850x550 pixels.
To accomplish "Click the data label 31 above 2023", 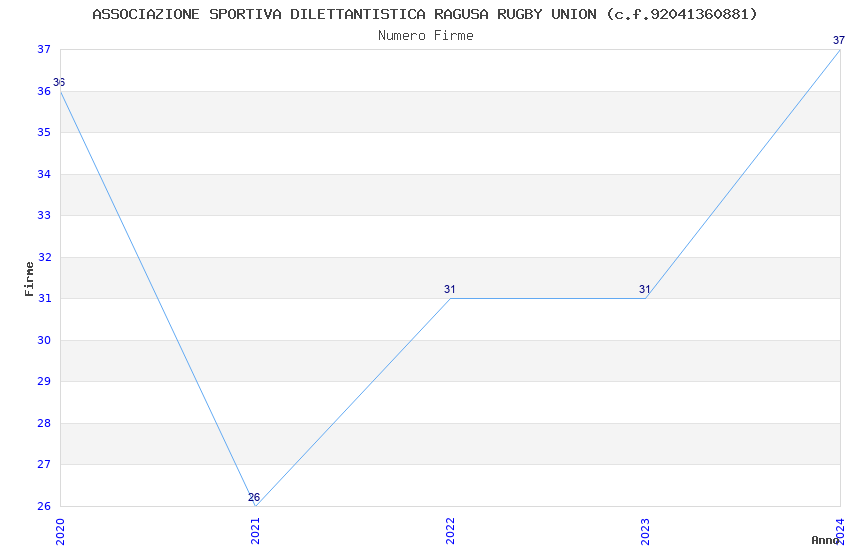I will [645, 290].
